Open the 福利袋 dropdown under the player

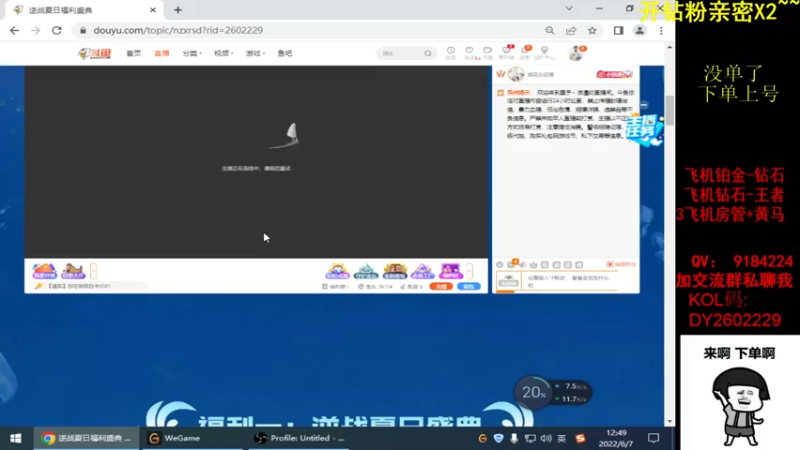(335, 287)
